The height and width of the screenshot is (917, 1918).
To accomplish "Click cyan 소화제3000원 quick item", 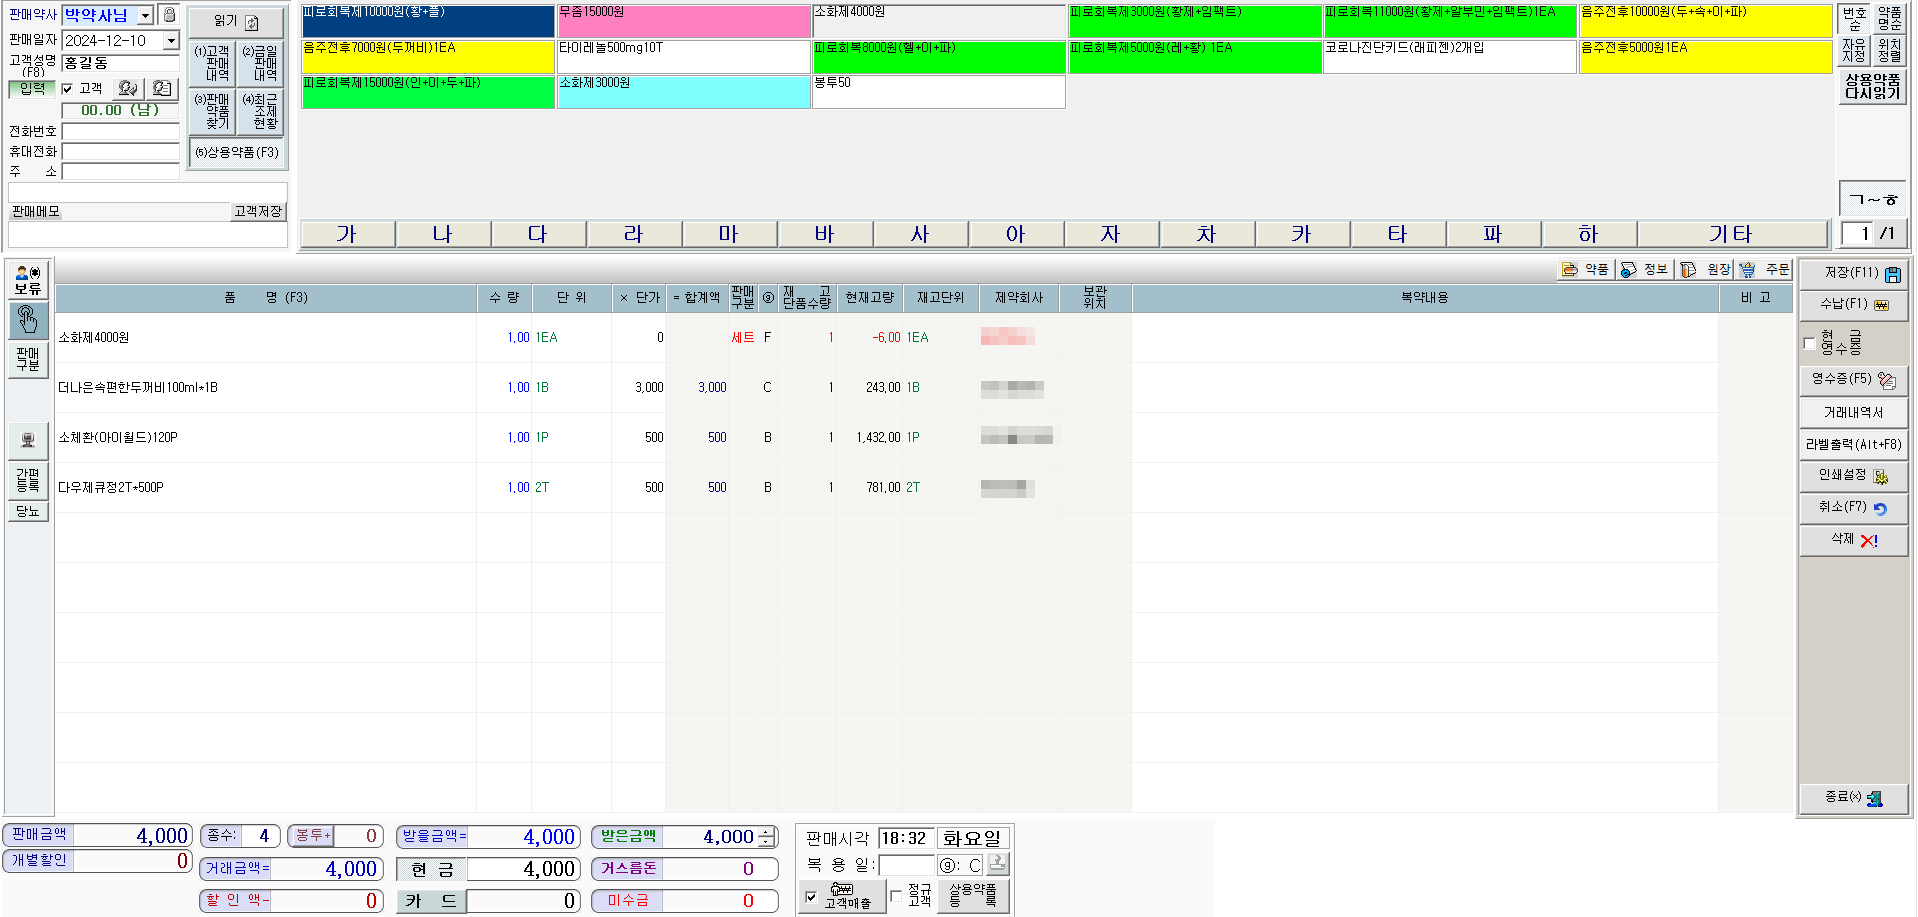I will [684, 92].
